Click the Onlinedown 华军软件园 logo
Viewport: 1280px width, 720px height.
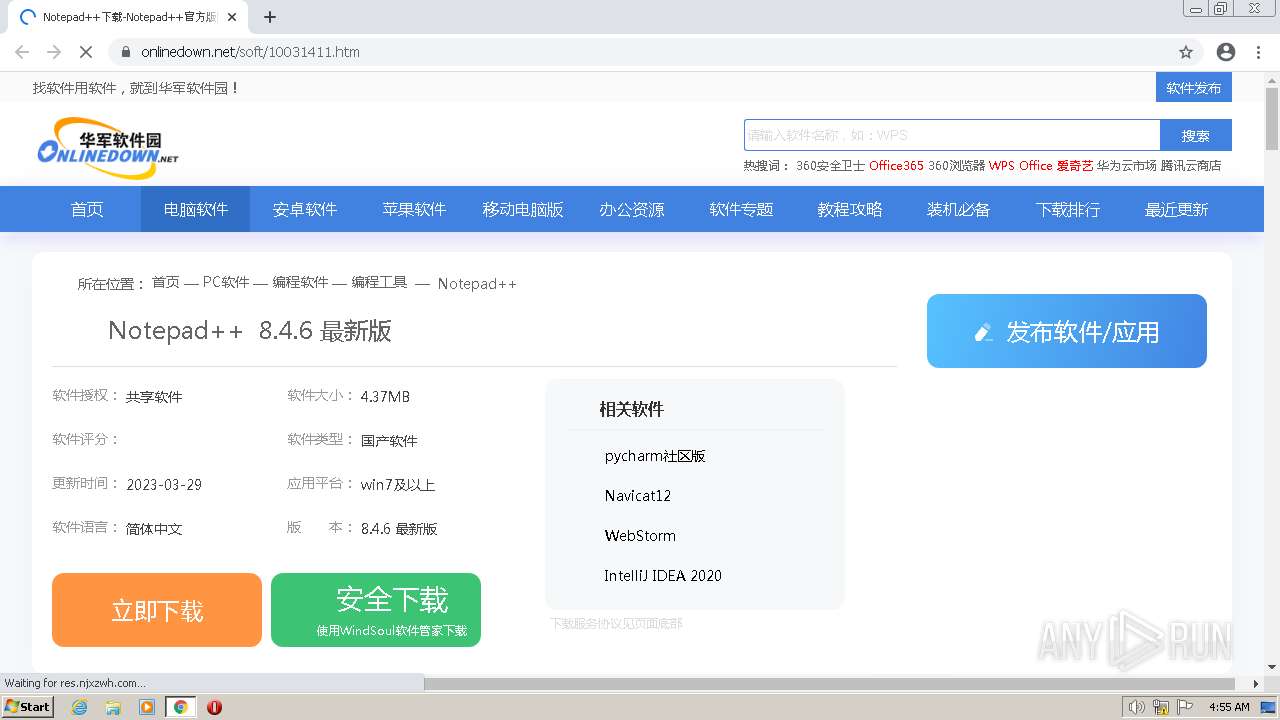[108, 147]
